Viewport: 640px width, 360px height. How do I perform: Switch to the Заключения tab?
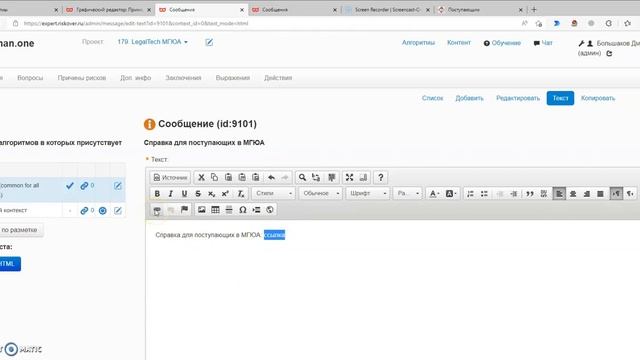[x=183, y=78]
